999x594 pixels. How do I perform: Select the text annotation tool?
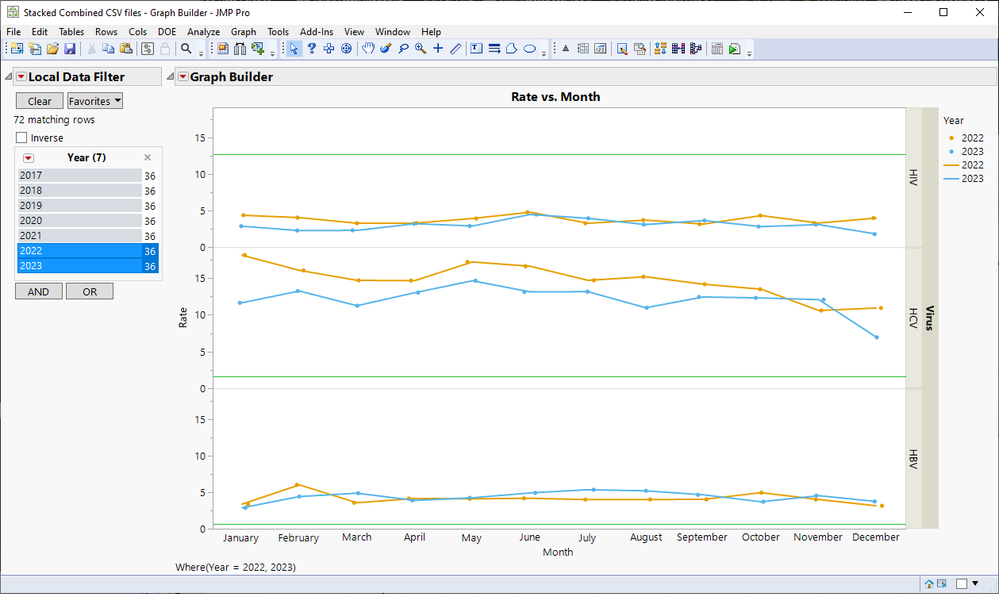tap(476, 48)
